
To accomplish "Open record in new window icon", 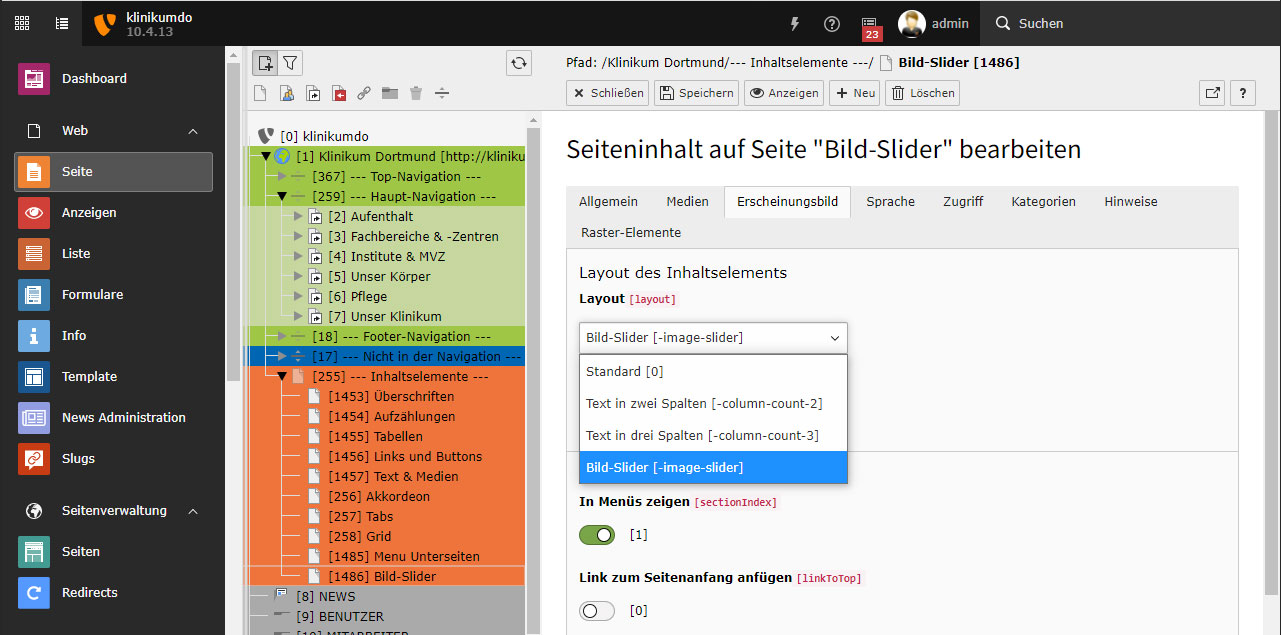I will coord(1212,93).
